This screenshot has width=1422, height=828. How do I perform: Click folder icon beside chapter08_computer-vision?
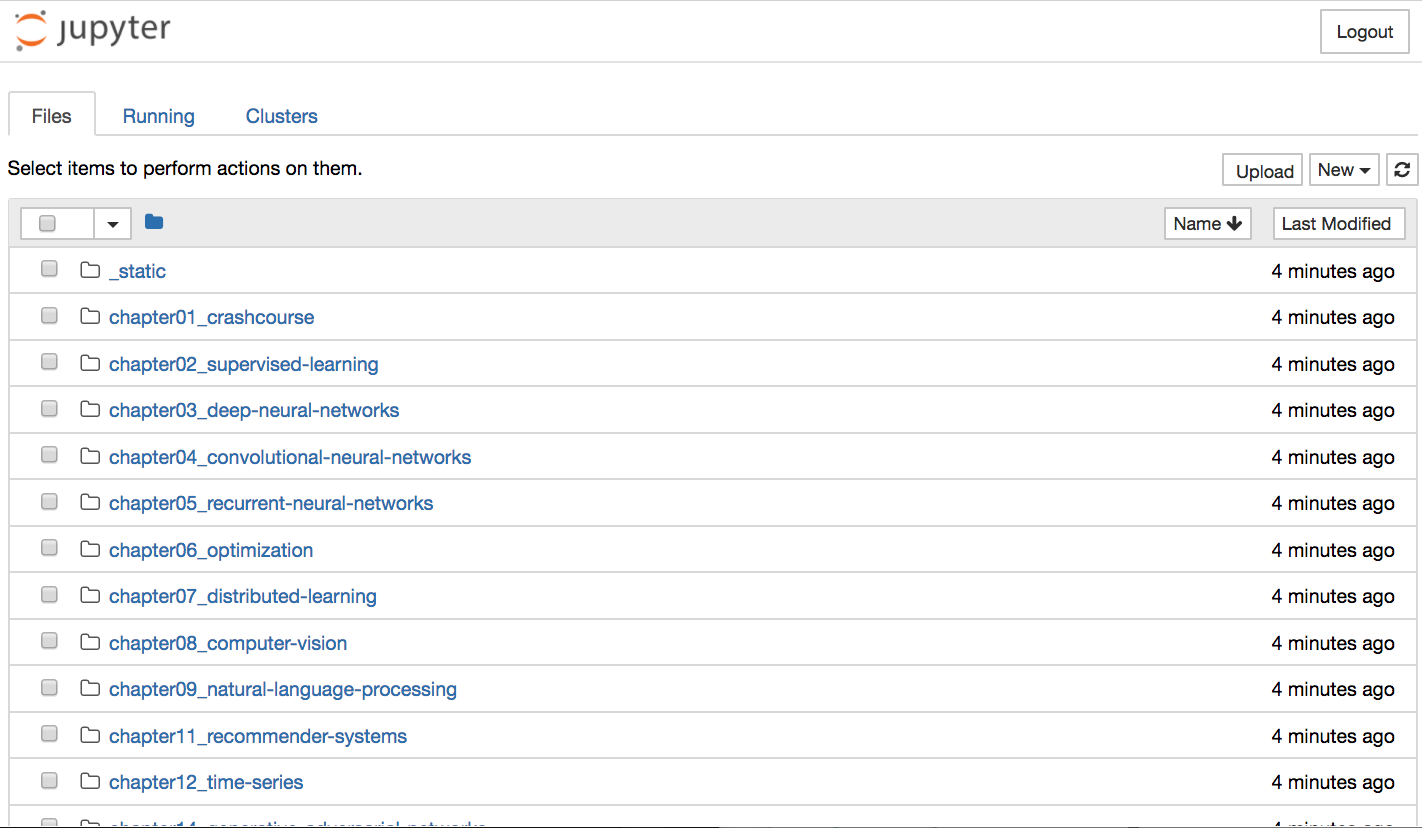[90, 642]
